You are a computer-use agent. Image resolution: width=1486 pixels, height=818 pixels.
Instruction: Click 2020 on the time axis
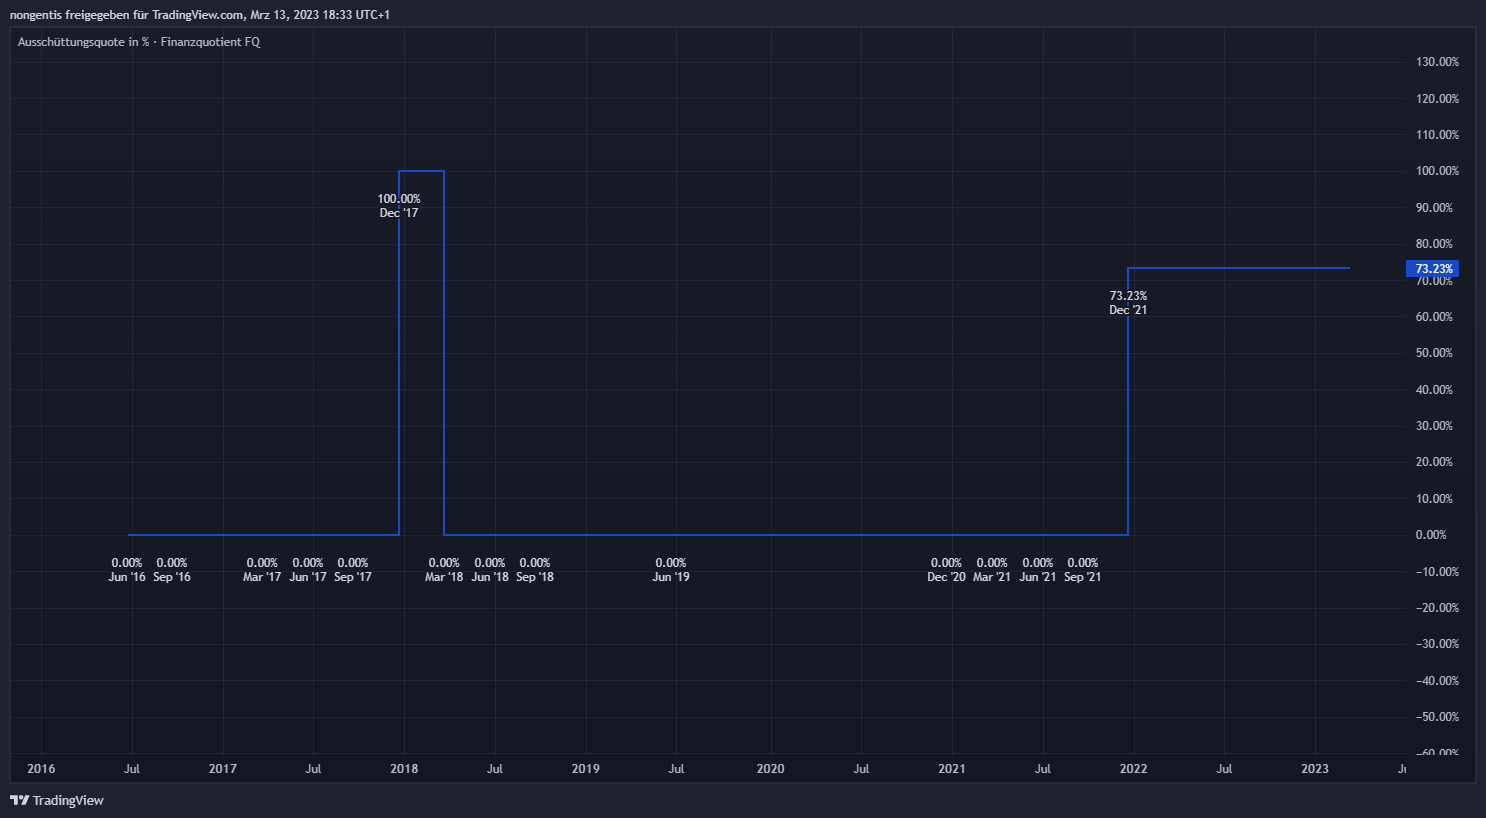[770, 769]
